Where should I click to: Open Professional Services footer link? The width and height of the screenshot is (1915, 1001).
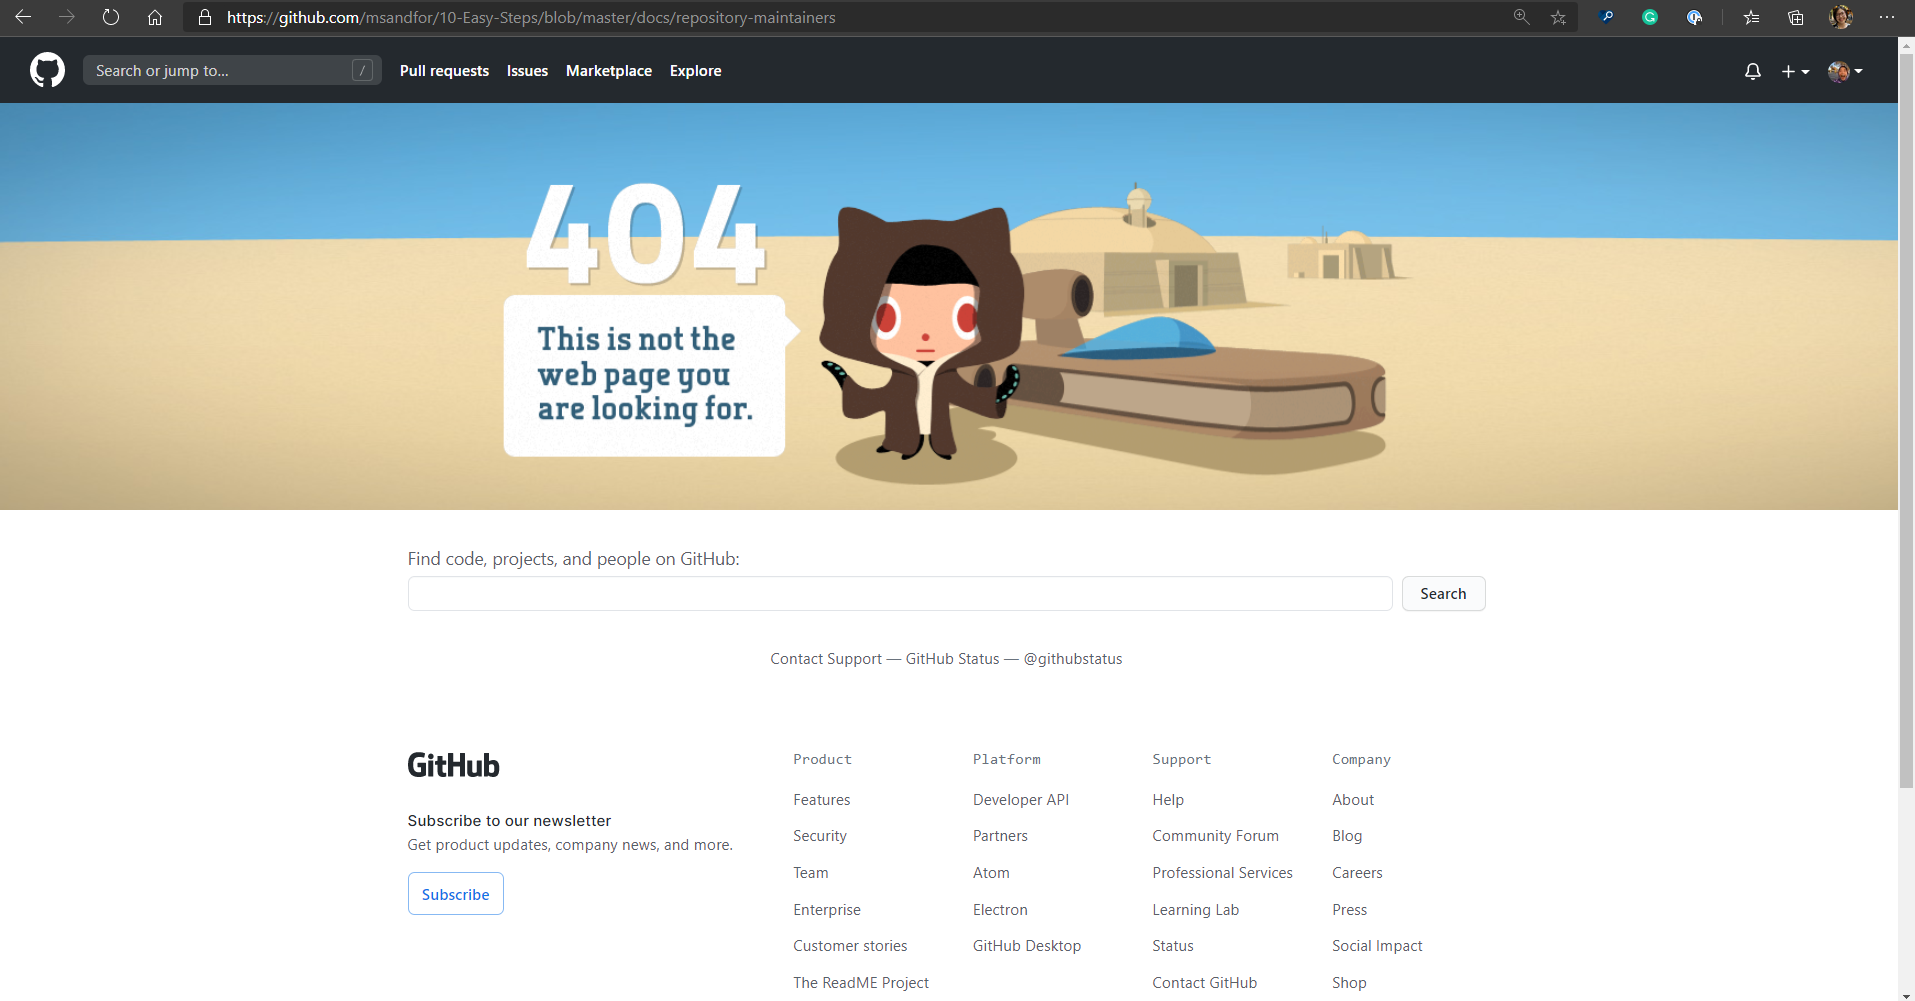pyautogui.click(x=1222, y=873)
